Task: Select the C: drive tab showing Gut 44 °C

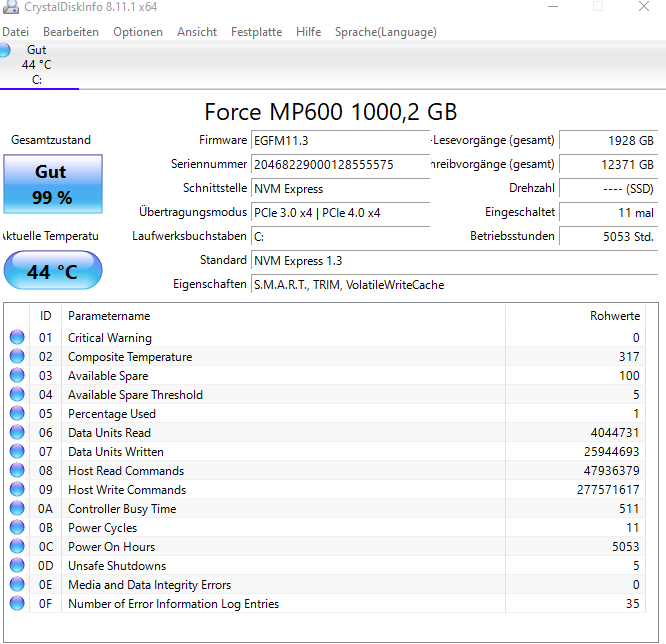Action: point(37,65)
